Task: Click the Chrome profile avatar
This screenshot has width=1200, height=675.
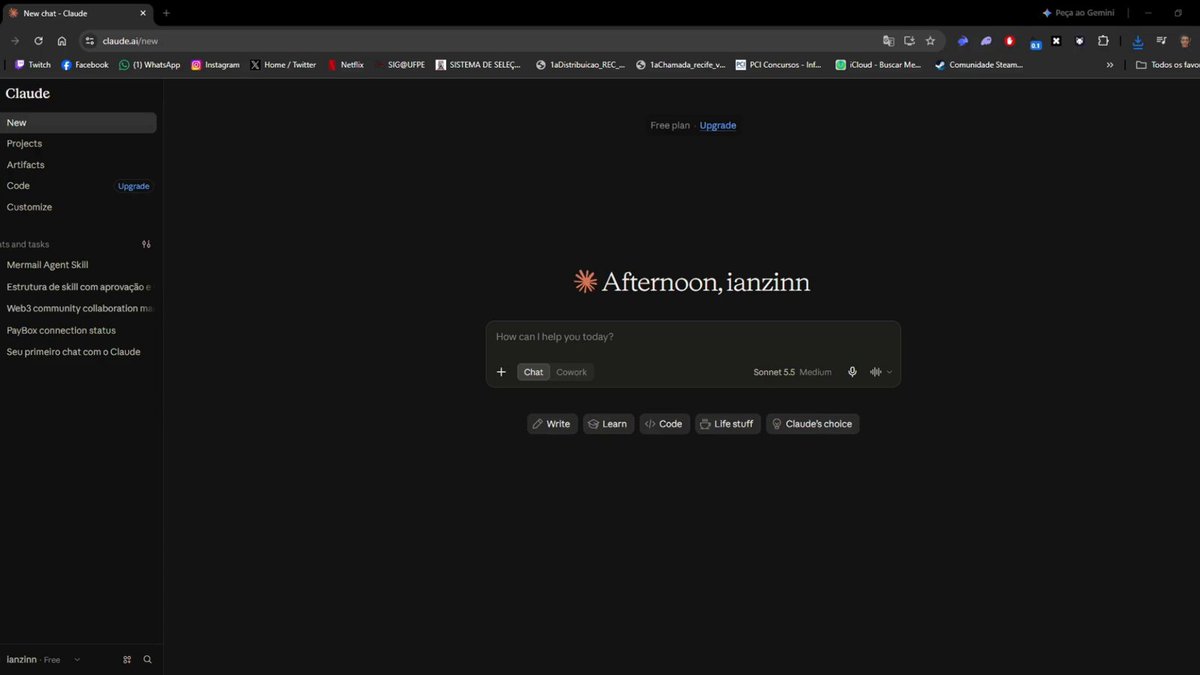Action: [1185, 41]
